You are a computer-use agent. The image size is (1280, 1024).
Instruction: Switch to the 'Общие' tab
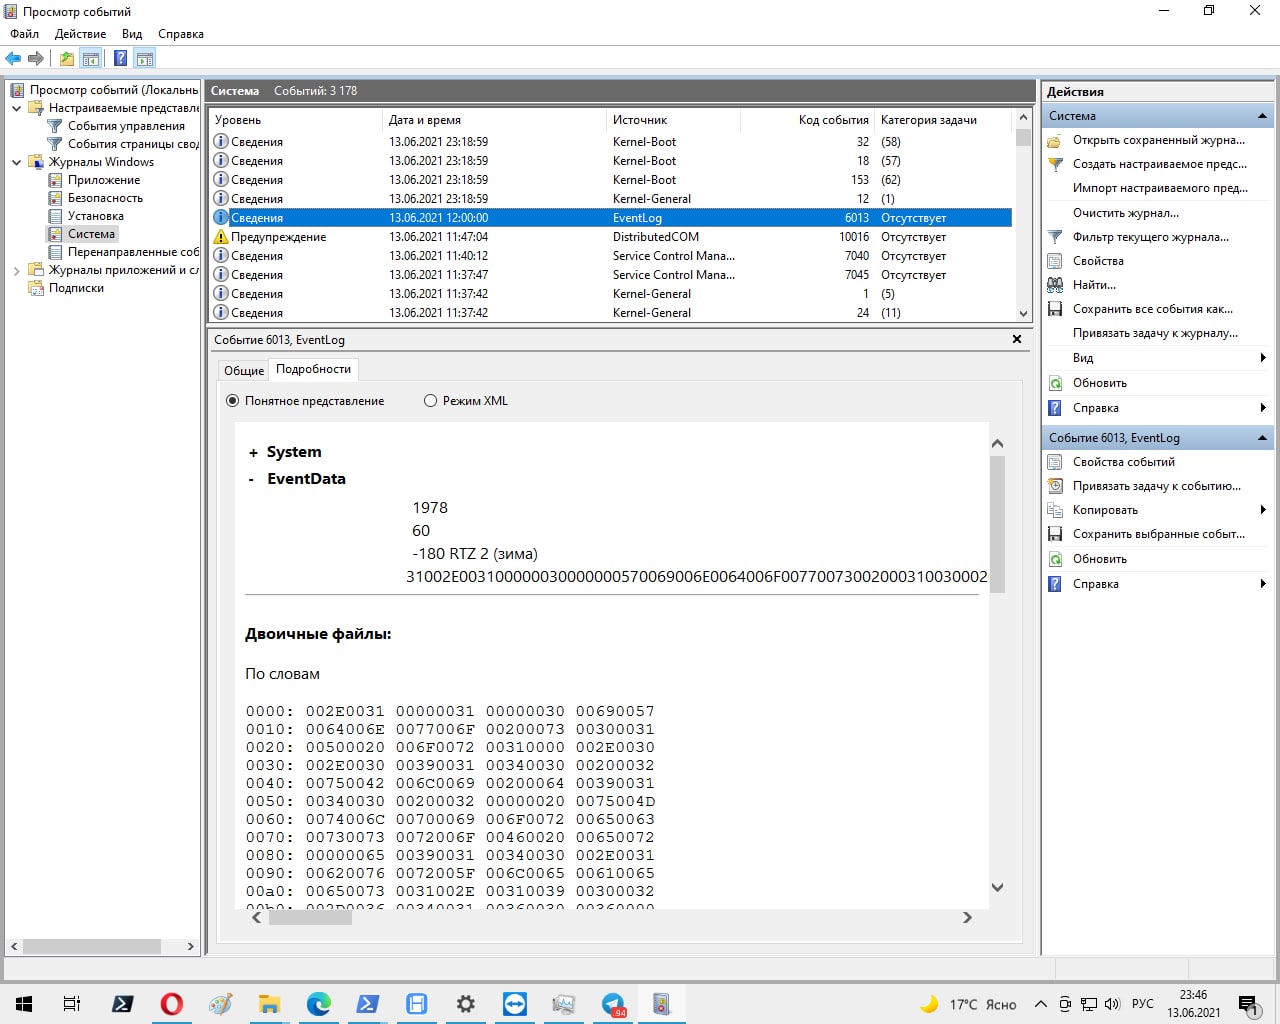click(x=243, y=370)
